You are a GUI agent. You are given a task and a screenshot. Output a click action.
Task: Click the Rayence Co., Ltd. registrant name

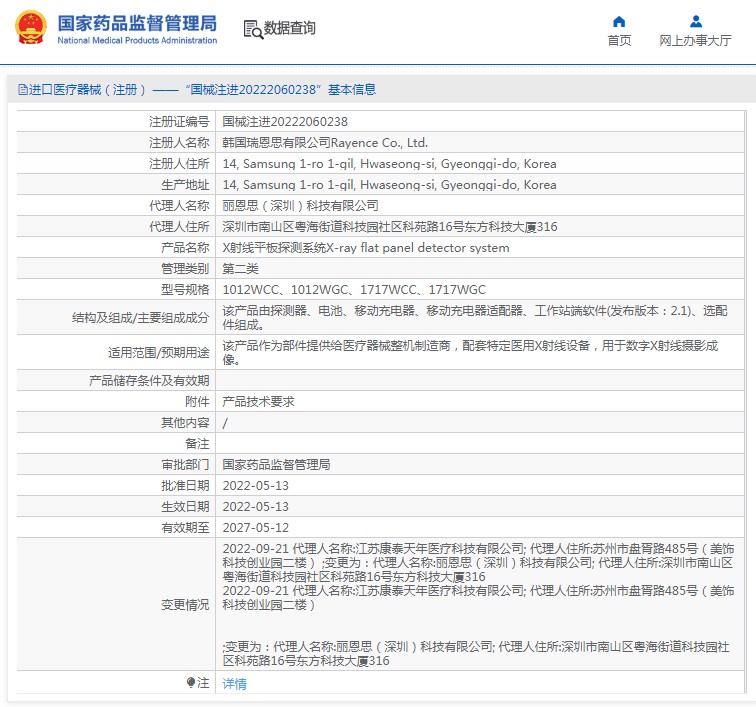coord(324,143)
